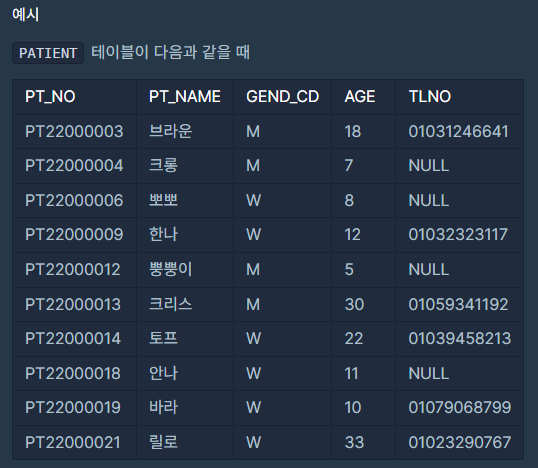Image resolution: width=538 pixels, height=468 pixels.
Task: Select phone number 01031246641
Action: 458,131
